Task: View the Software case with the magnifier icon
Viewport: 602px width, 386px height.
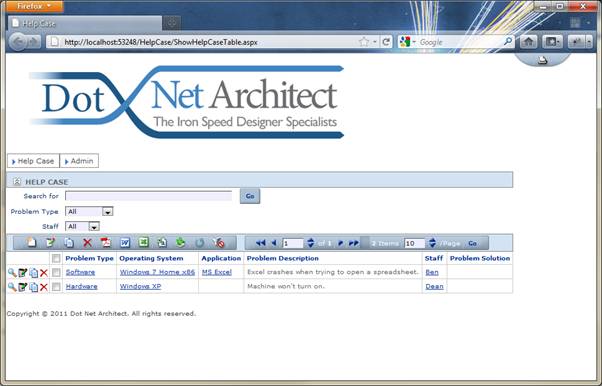Action: click(x=12, y=273)
